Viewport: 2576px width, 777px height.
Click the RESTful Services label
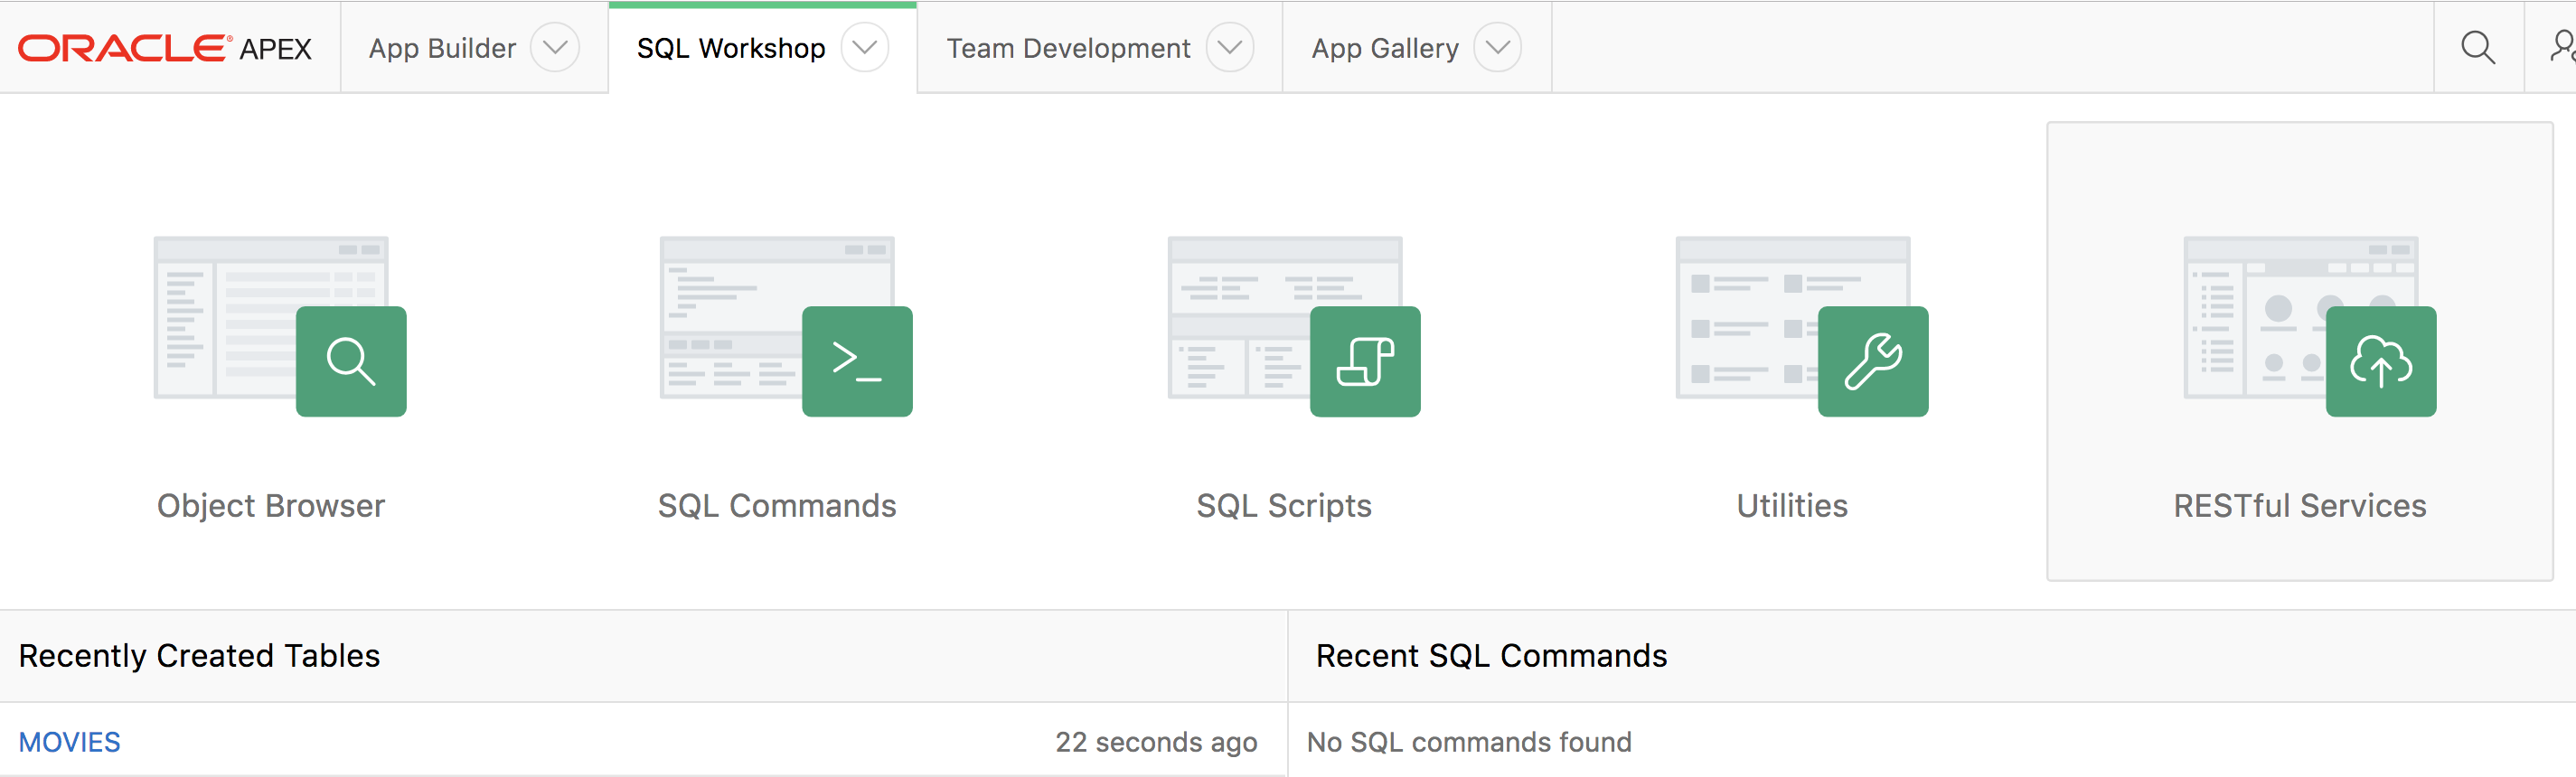pyautogui.click(x=2300, y=506)
